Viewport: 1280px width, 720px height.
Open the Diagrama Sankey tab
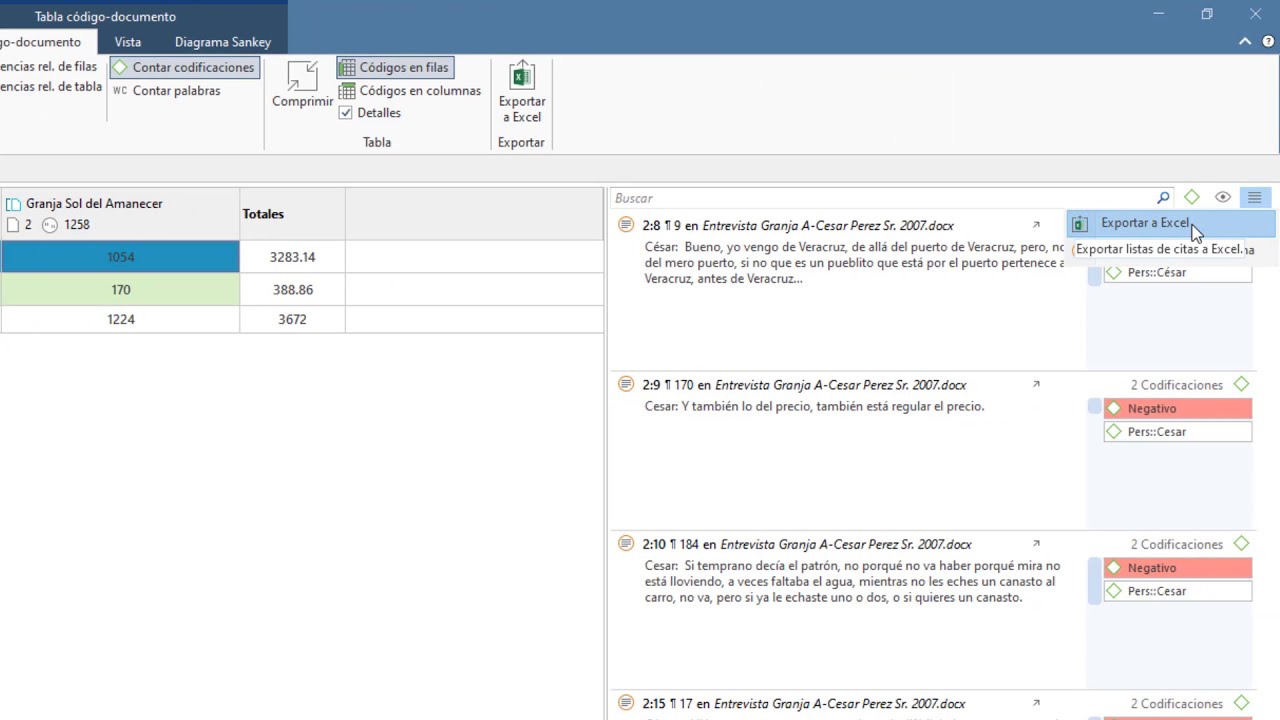click(223, 42)
